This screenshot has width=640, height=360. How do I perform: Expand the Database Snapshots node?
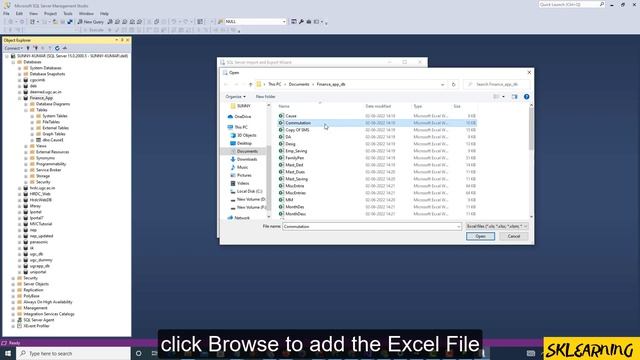(x=20, y=74)
